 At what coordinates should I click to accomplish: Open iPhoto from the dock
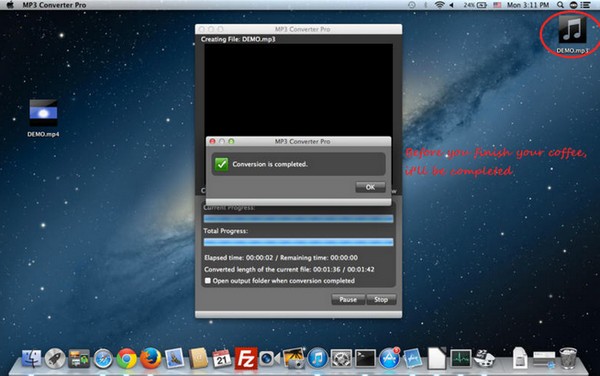293,358
